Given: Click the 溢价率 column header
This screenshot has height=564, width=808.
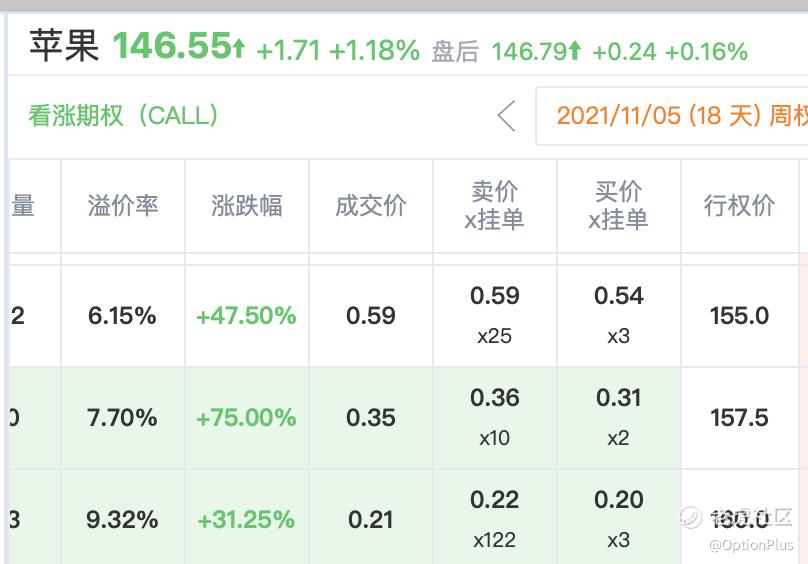Looking at the screenshot, I should tap(123, 206).
